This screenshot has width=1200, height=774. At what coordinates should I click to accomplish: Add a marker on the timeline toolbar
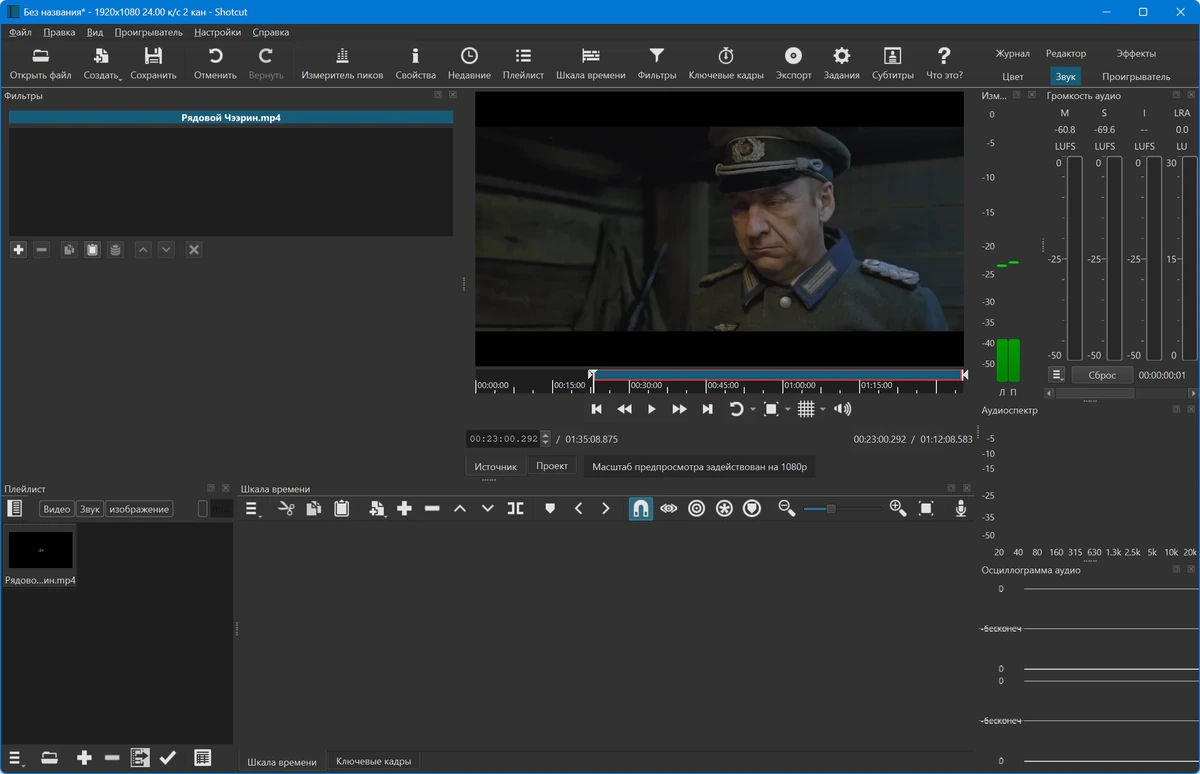(550, 509)
